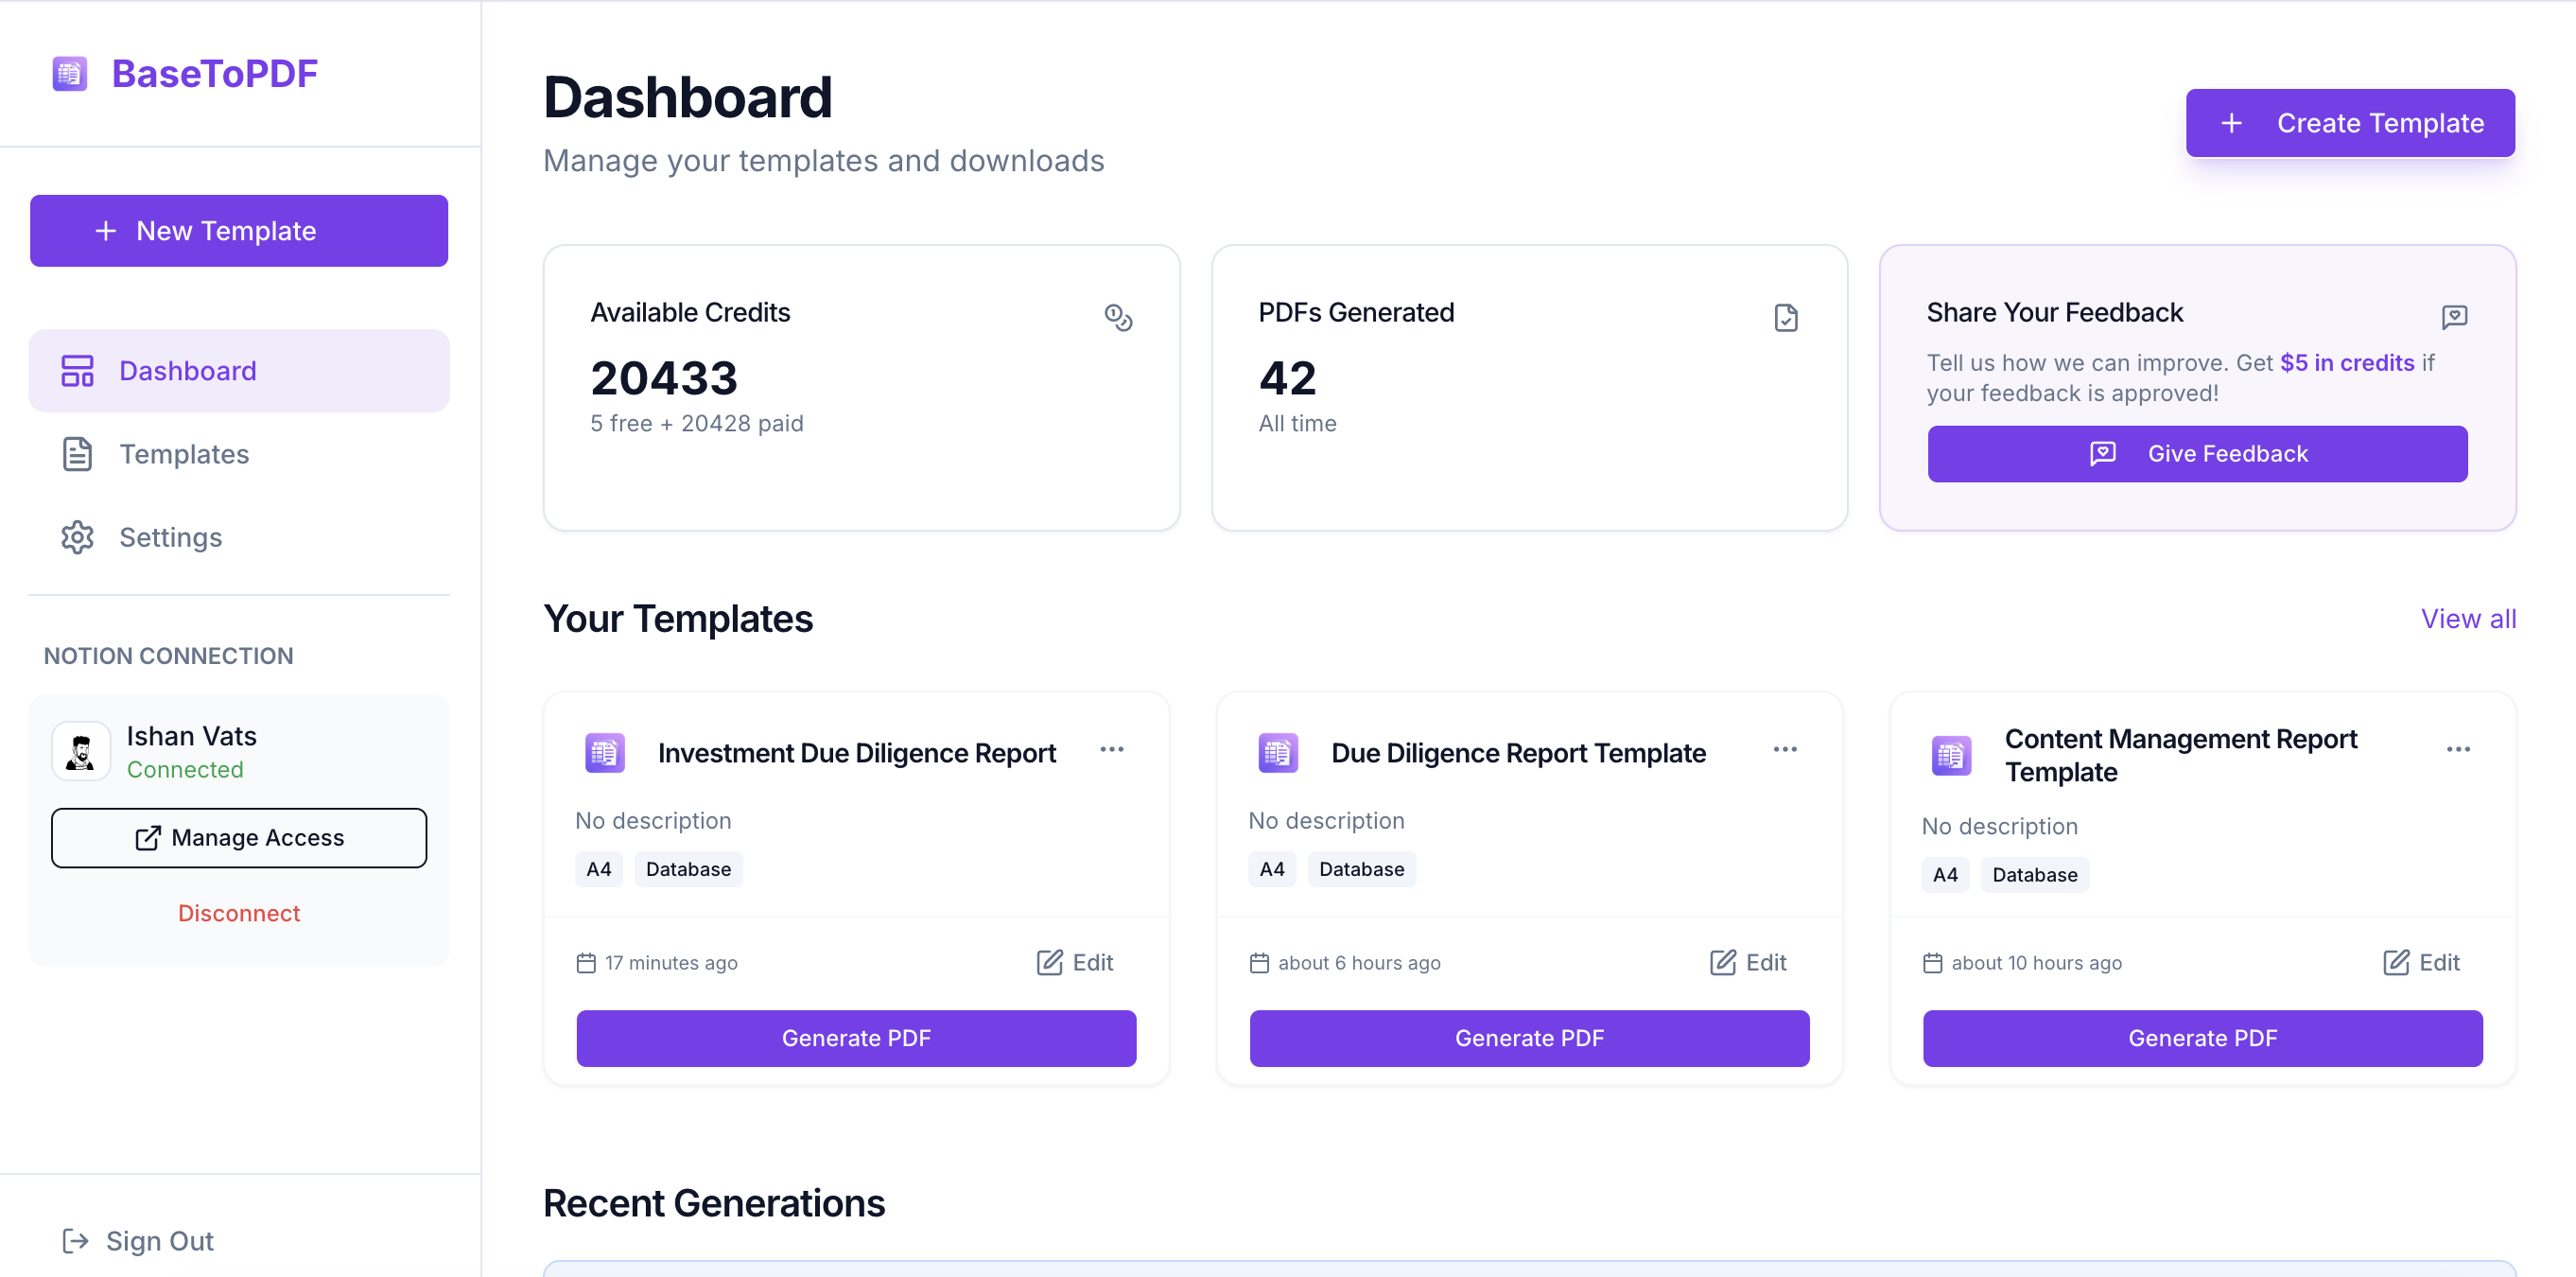Click the Templates document icon in sidebar

[x=77, y=454]
